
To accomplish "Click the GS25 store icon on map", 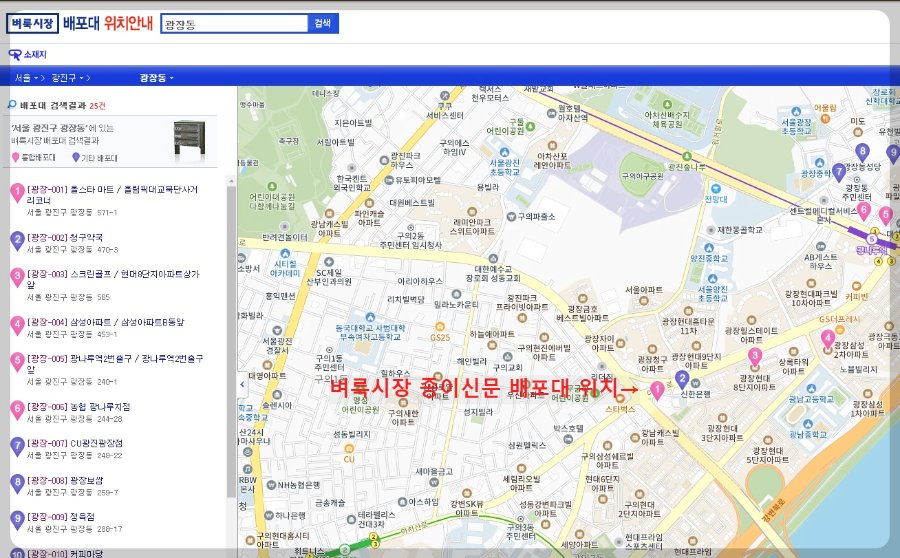I will pos(440,327).
